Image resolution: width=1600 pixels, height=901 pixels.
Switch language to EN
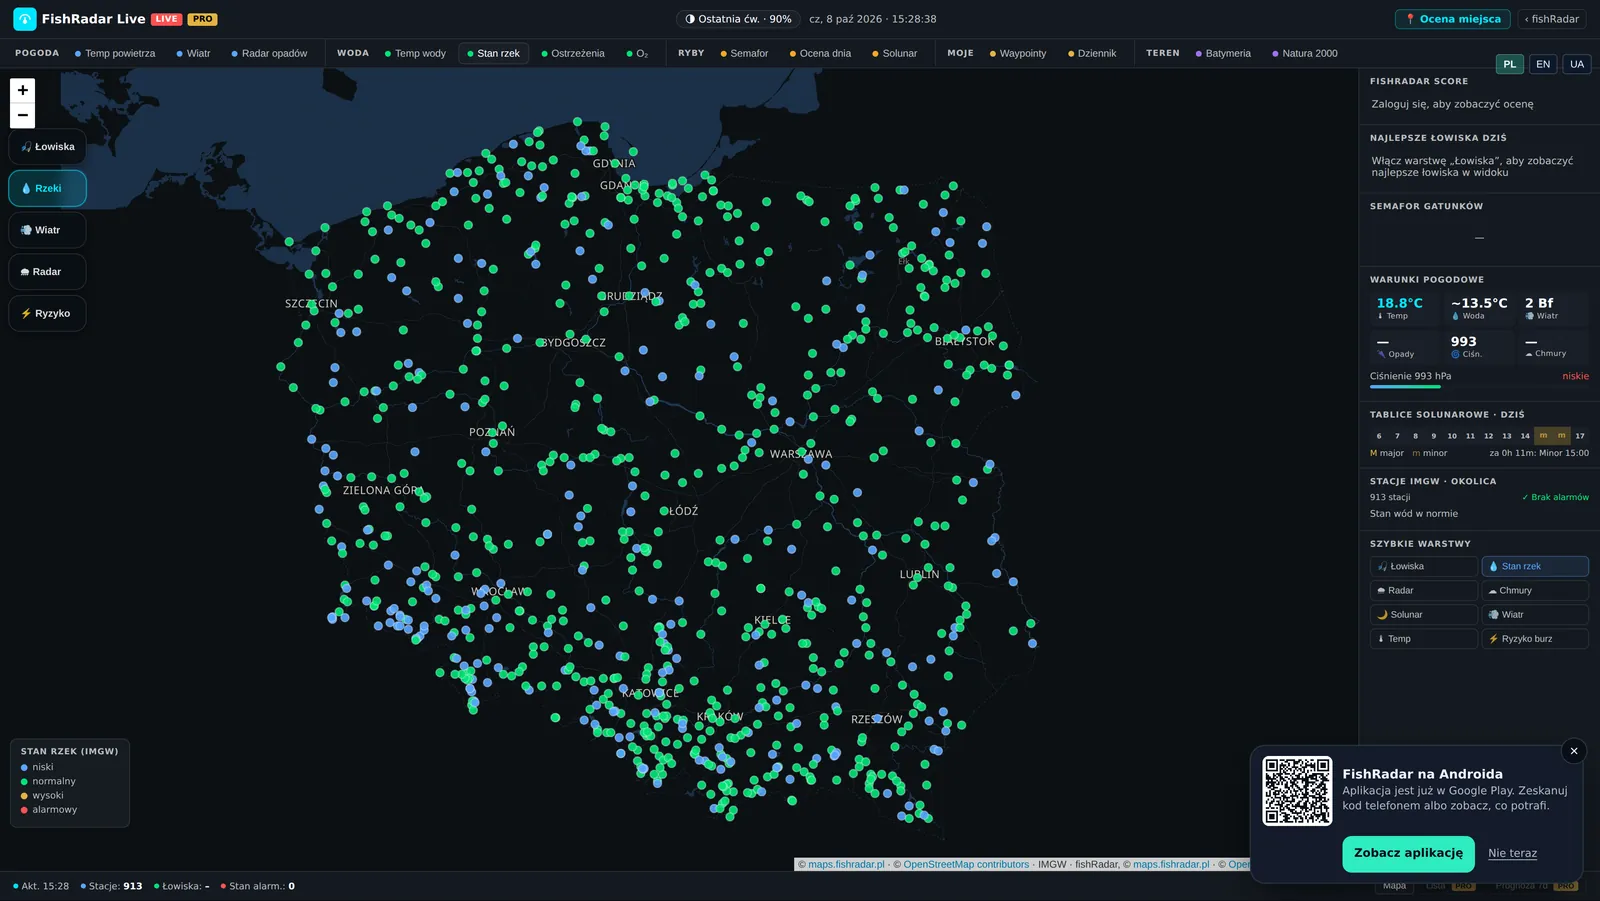(1543, 64)
